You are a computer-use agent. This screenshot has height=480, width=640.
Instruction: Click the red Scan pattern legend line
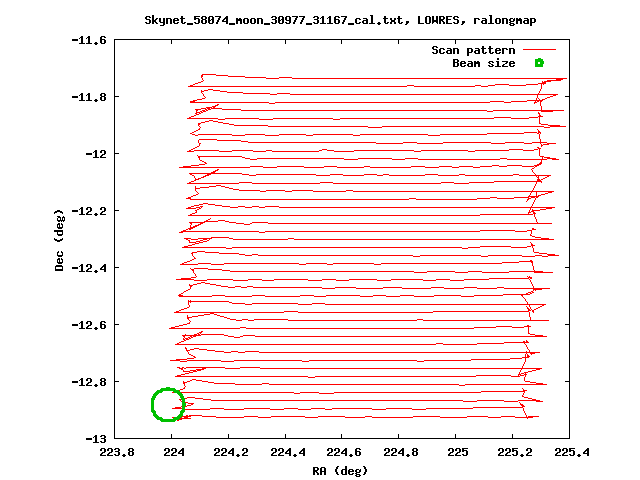(x=539, y=50)
